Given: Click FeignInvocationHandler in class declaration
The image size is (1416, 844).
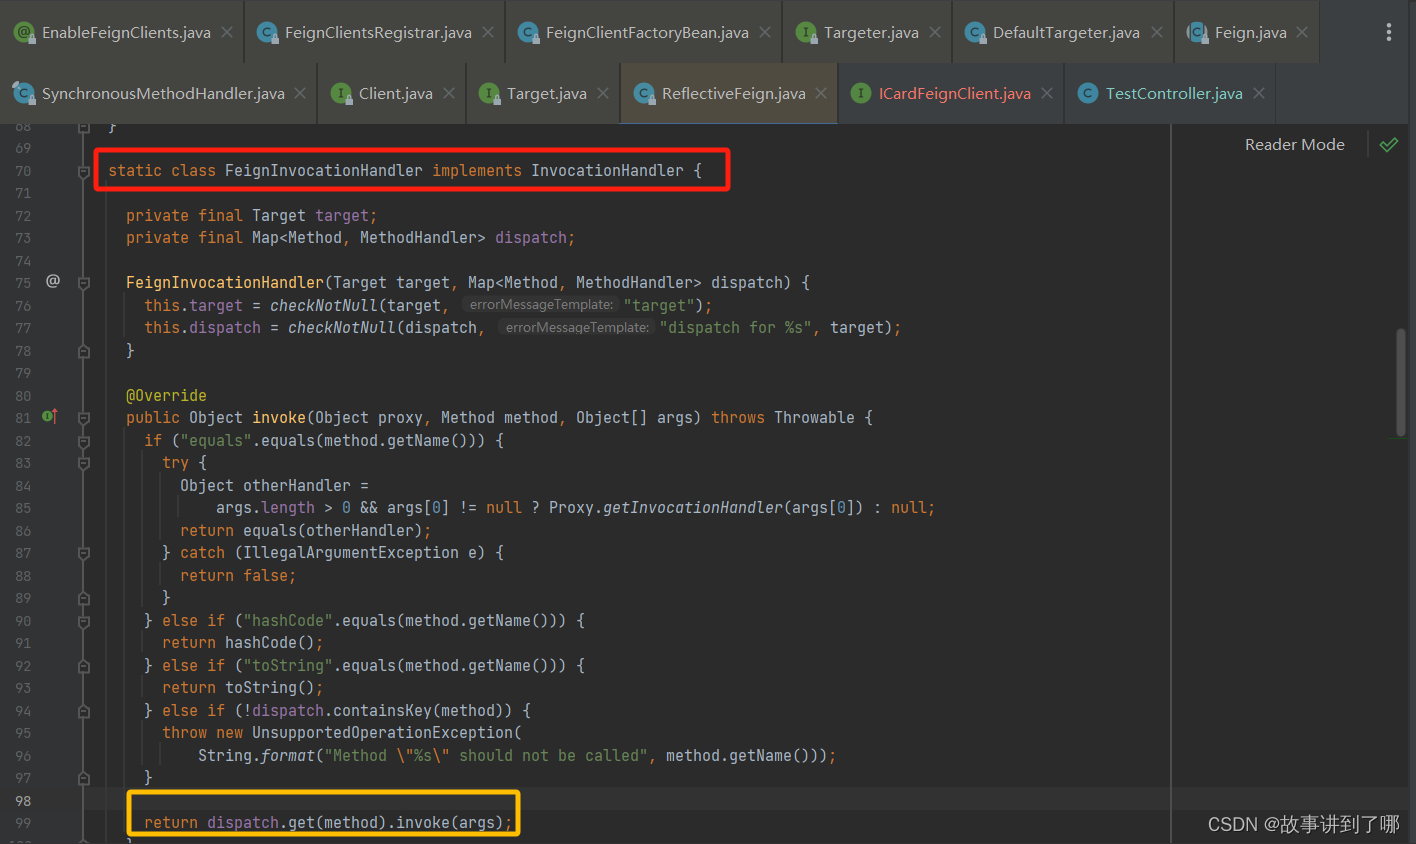Looking at the screenshot, I should point(323,170).
